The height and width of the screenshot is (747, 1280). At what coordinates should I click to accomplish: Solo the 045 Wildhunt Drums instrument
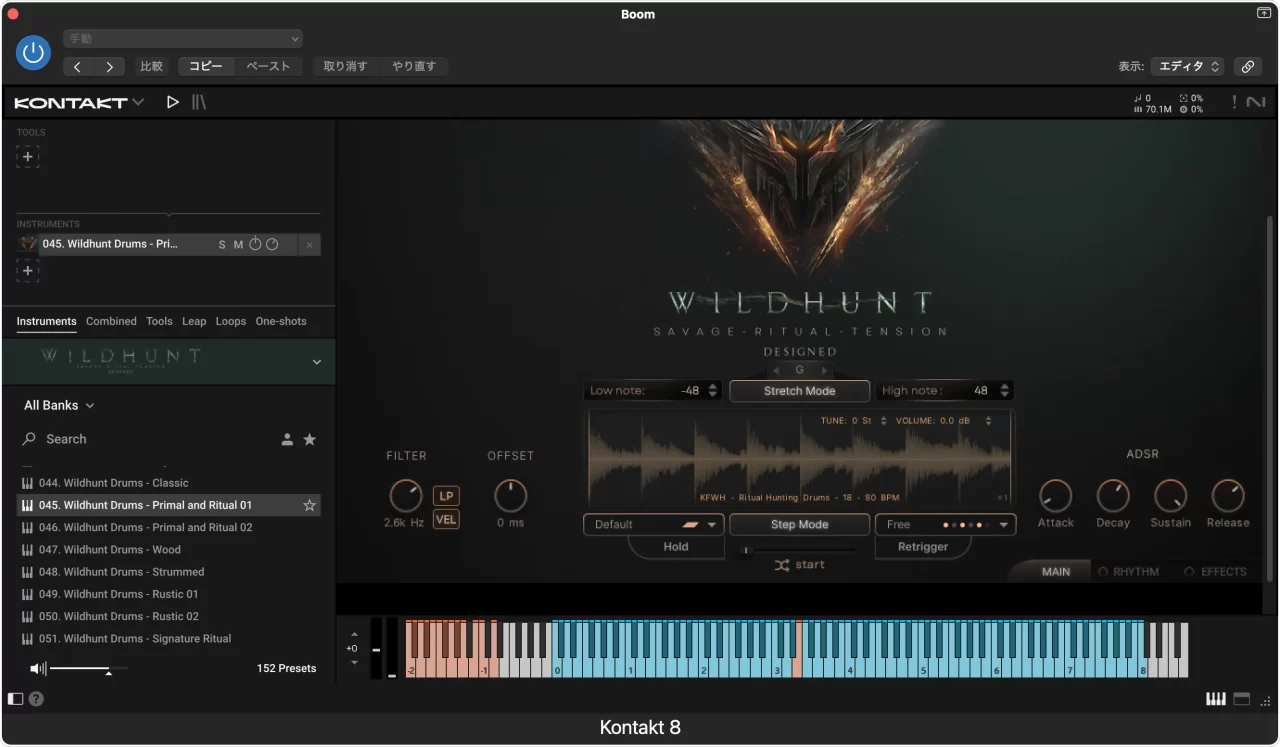222,245
